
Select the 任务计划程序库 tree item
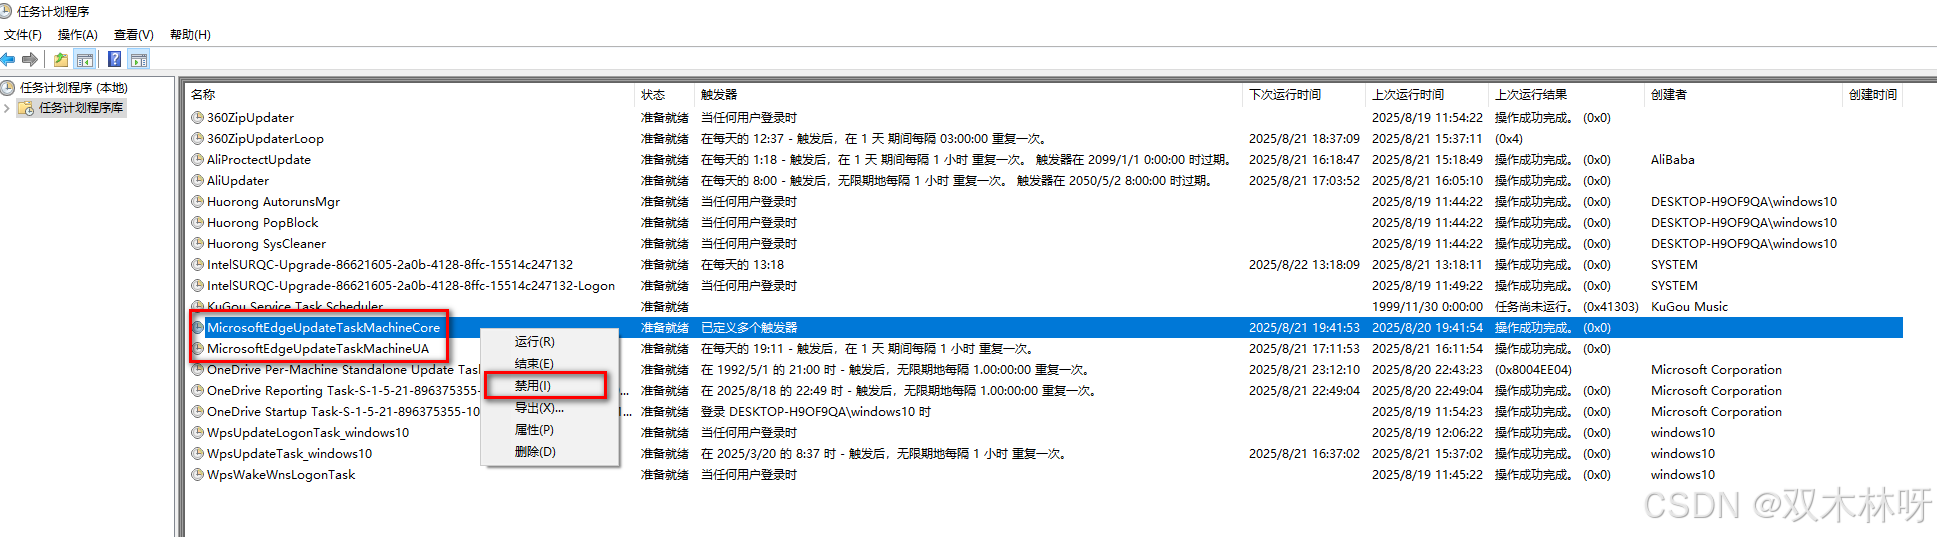(x=81, y=107)
